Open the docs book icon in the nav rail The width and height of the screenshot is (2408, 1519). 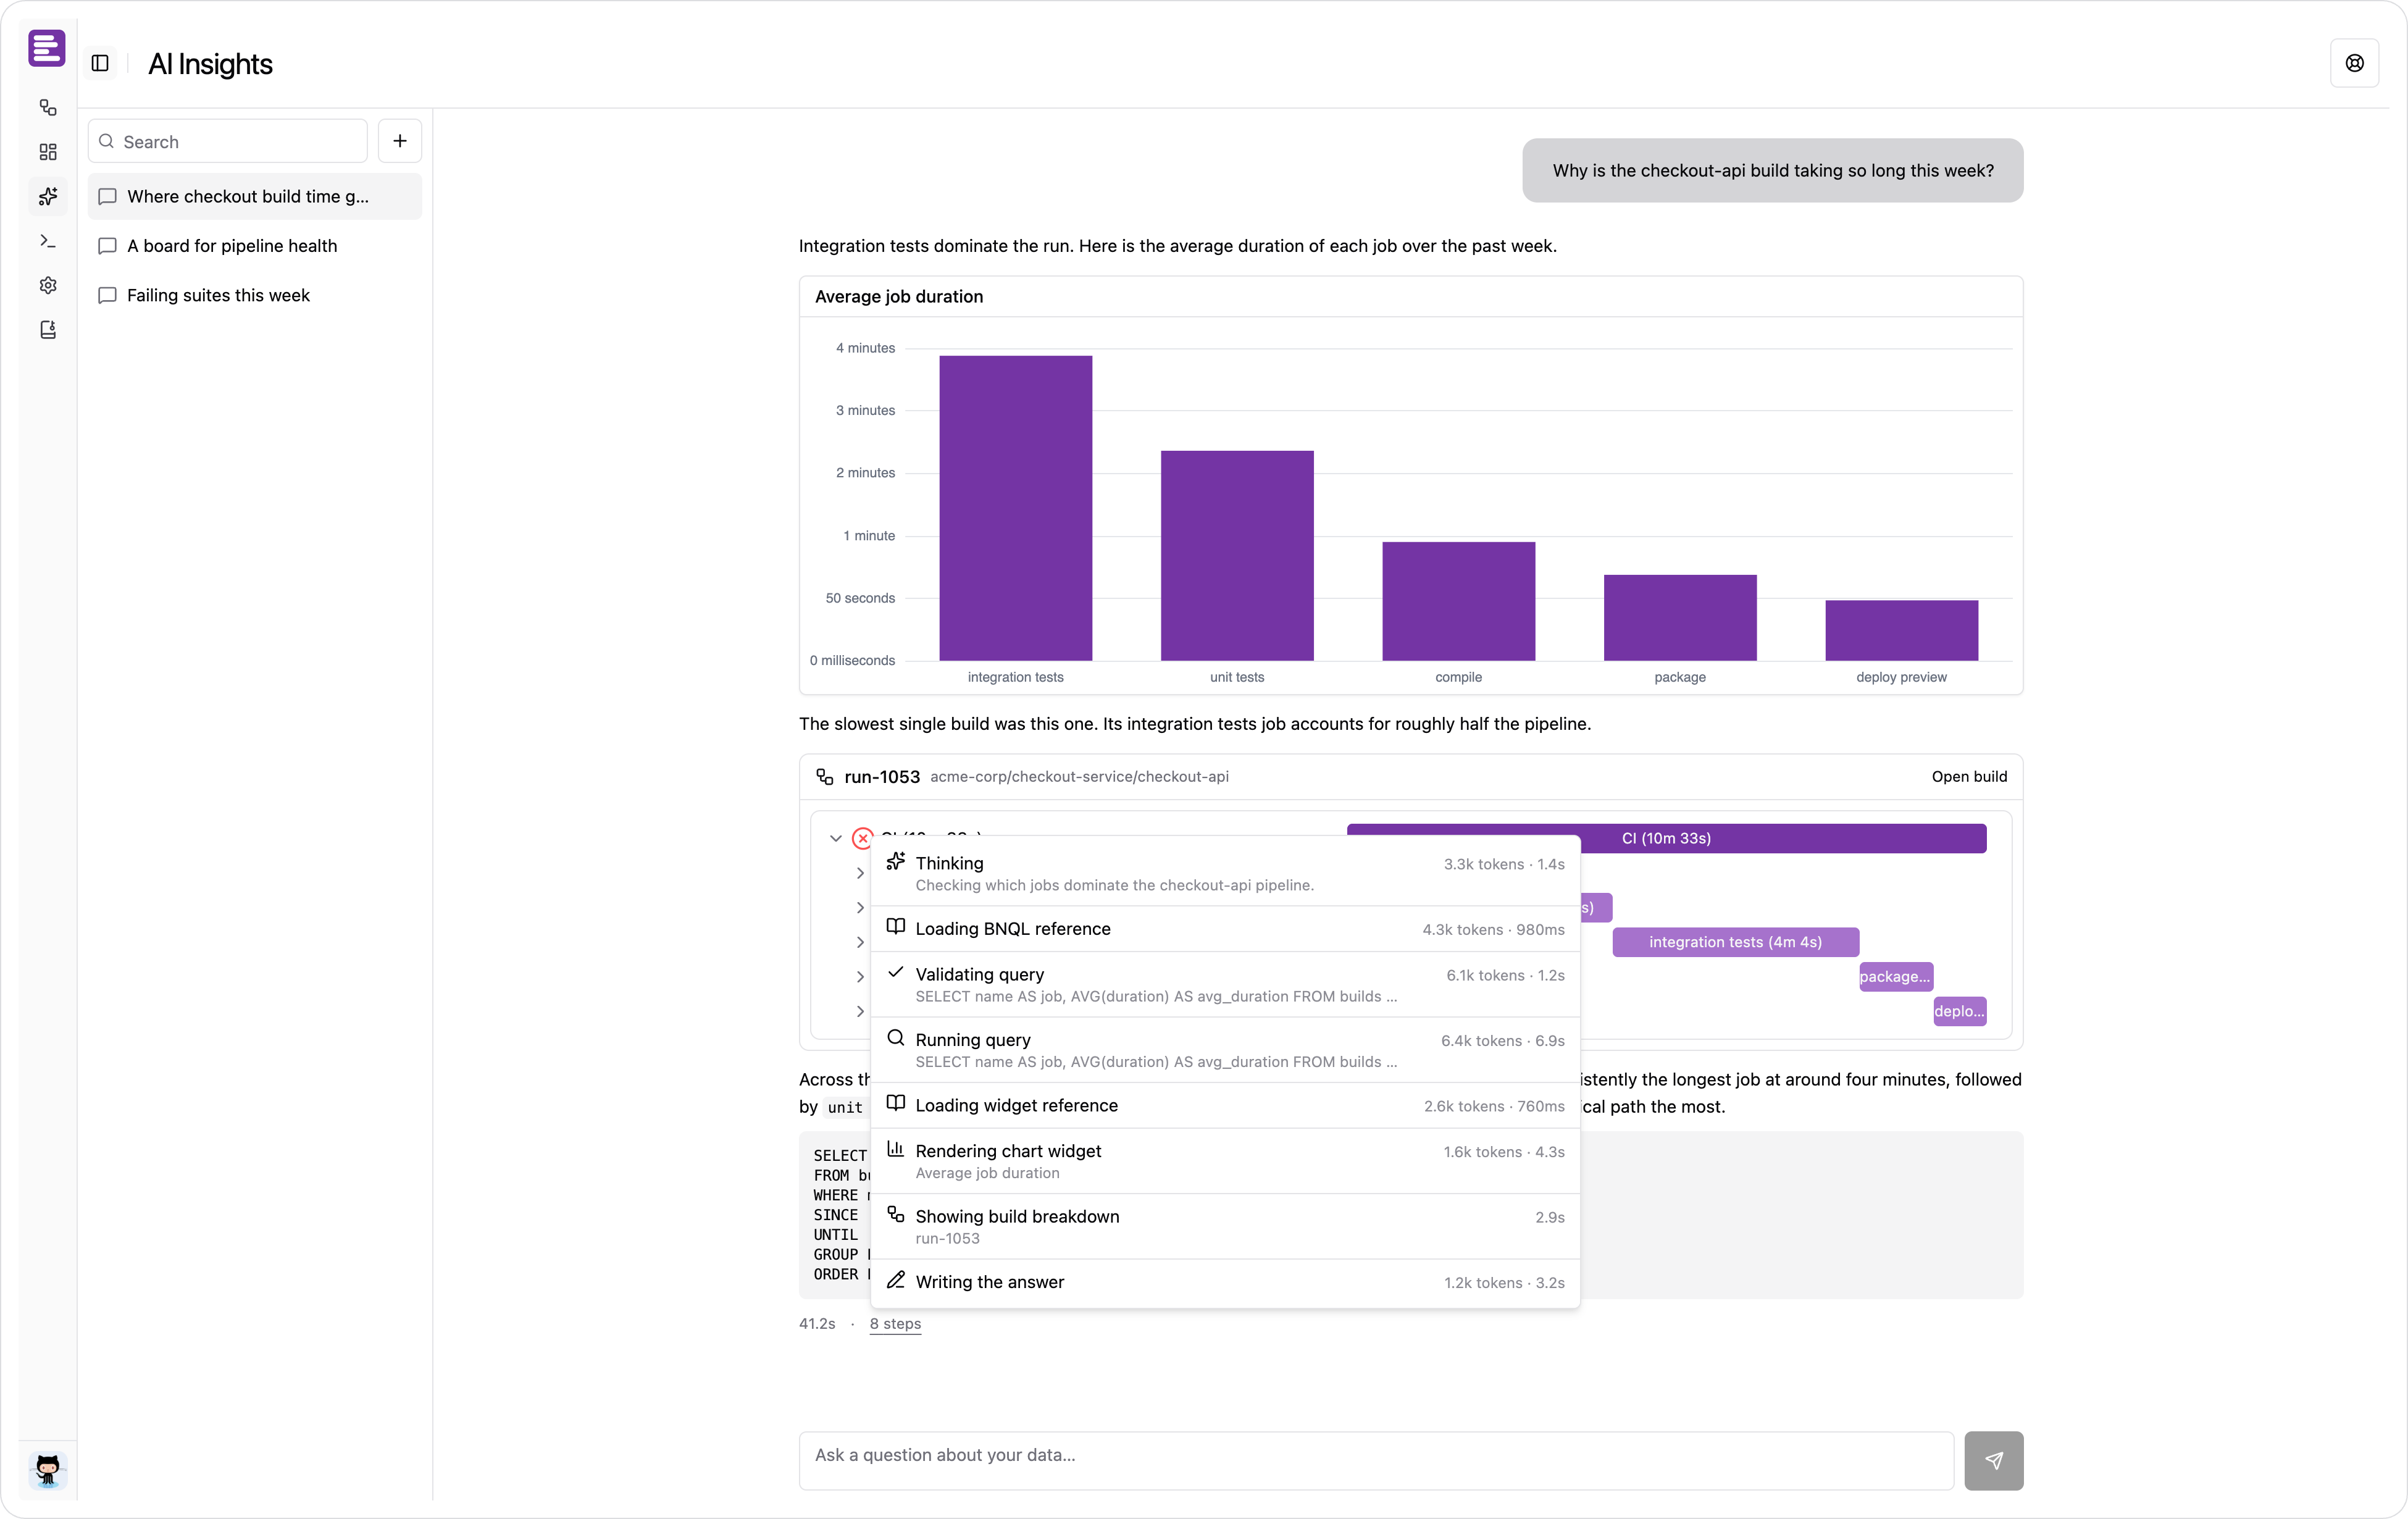click(x=48, y=330)
